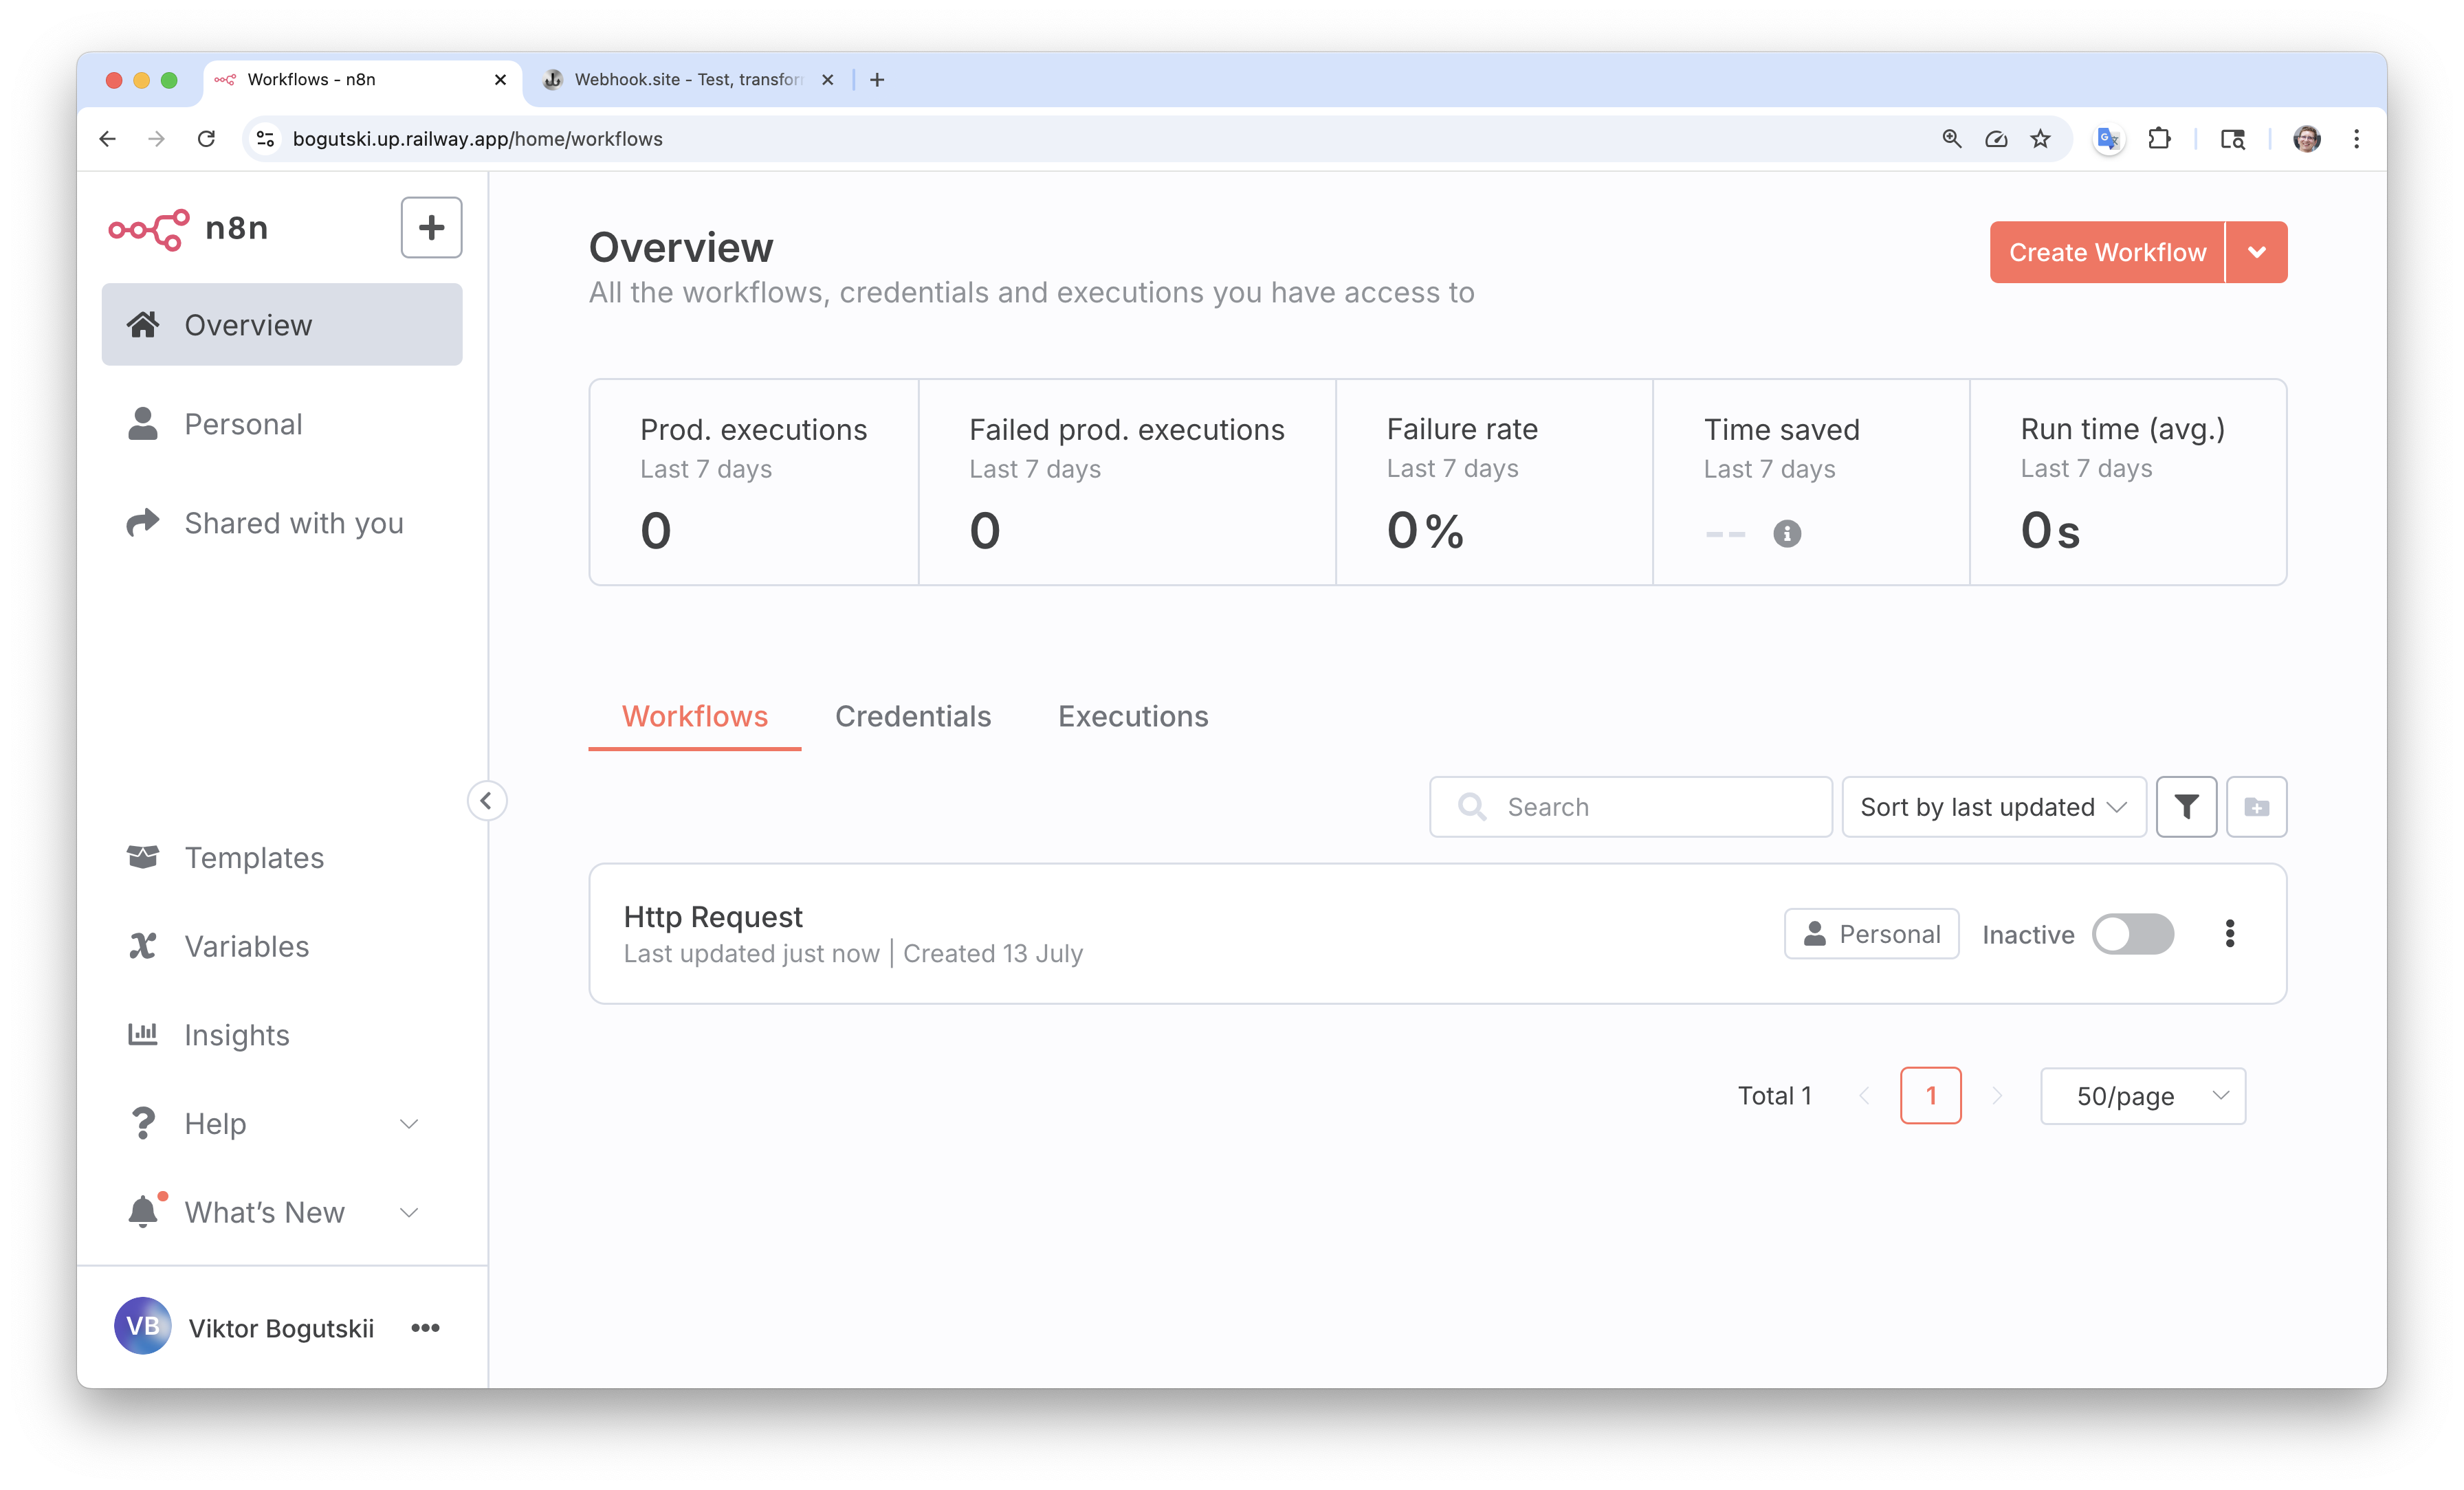Activate the Http Request workflow toggle

(x=2132, y=934)
